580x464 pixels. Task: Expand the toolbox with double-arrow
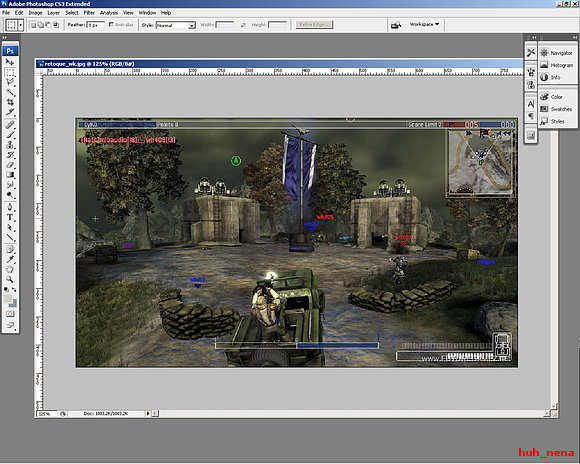tap(4, 37)
